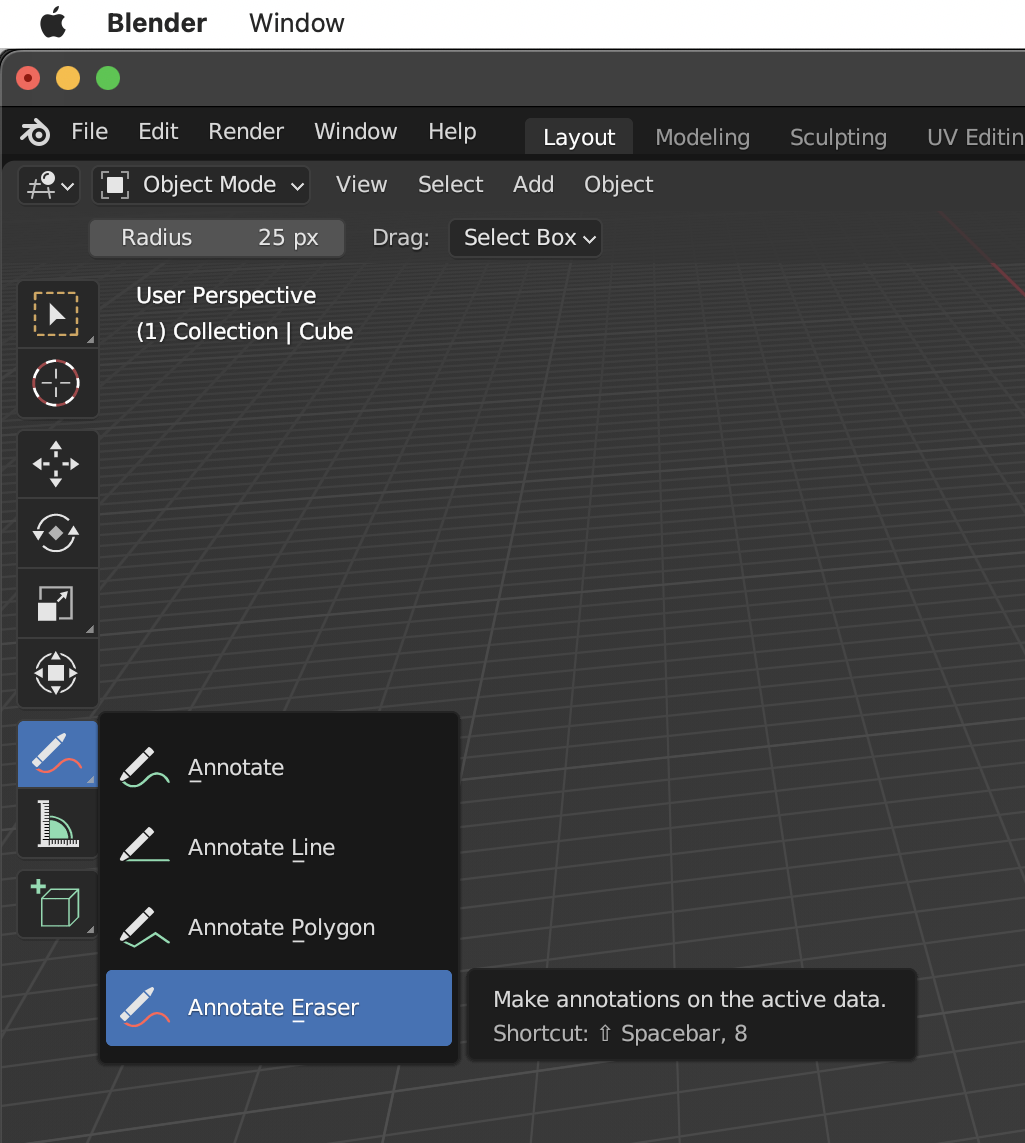Screen dimensions: 1025x1143
Task: Select the Rotate tool
Action: 57,534
